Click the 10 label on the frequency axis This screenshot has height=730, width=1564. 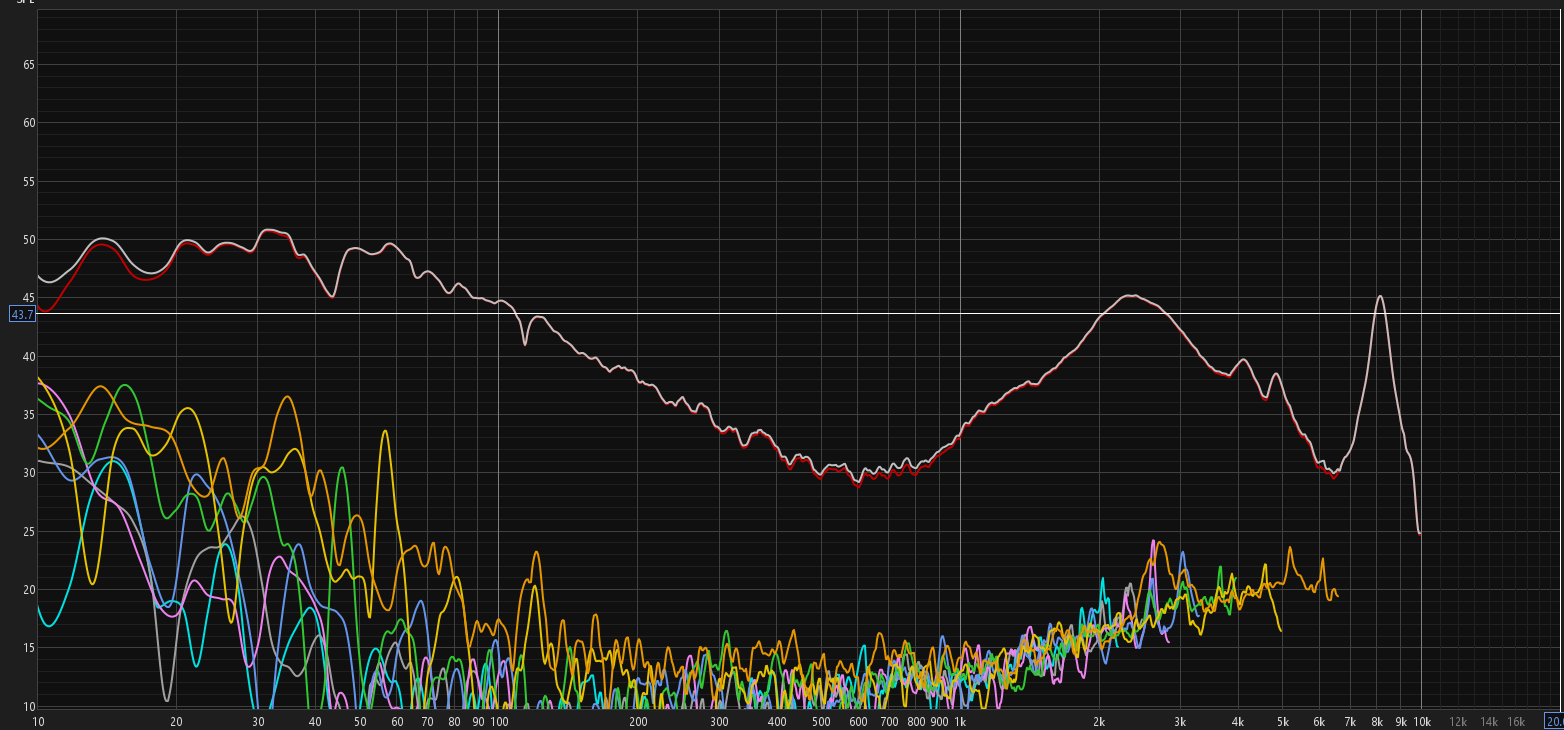(38, 721)
